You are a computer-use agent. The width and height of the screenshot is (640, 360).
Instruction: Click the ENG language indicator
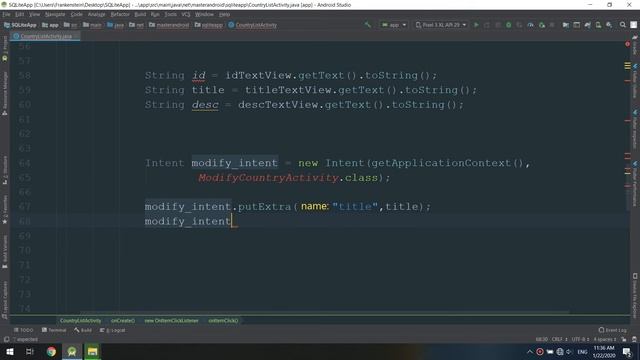click(x=582, y=351)
